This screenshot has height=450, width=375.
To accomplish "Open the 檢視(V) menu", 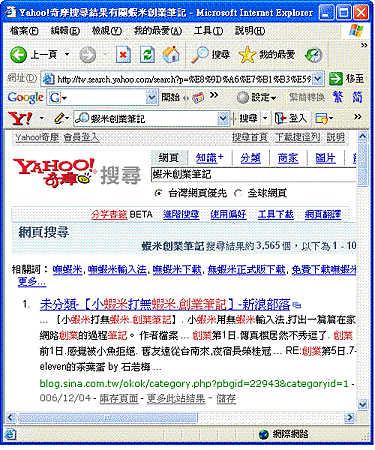I will point(107,31).
